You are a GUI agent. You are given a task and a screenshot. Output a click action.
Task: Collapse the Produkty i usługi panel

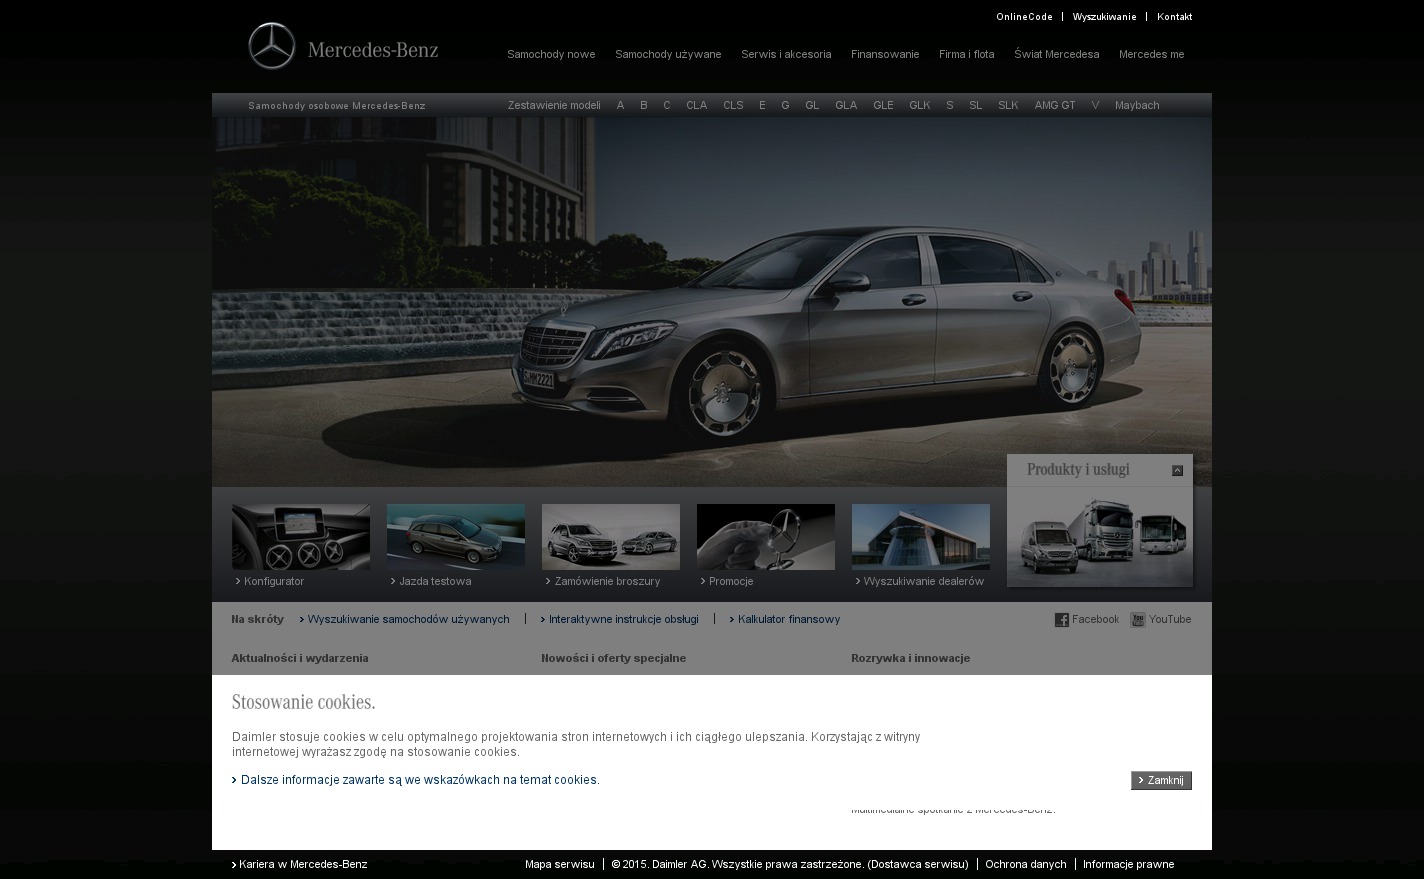coord(1177,470)
